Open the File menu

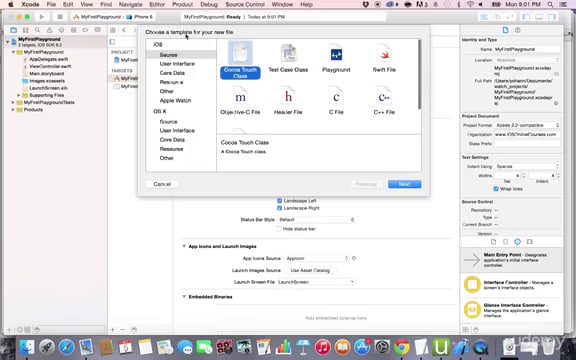(x=51, y=4)
